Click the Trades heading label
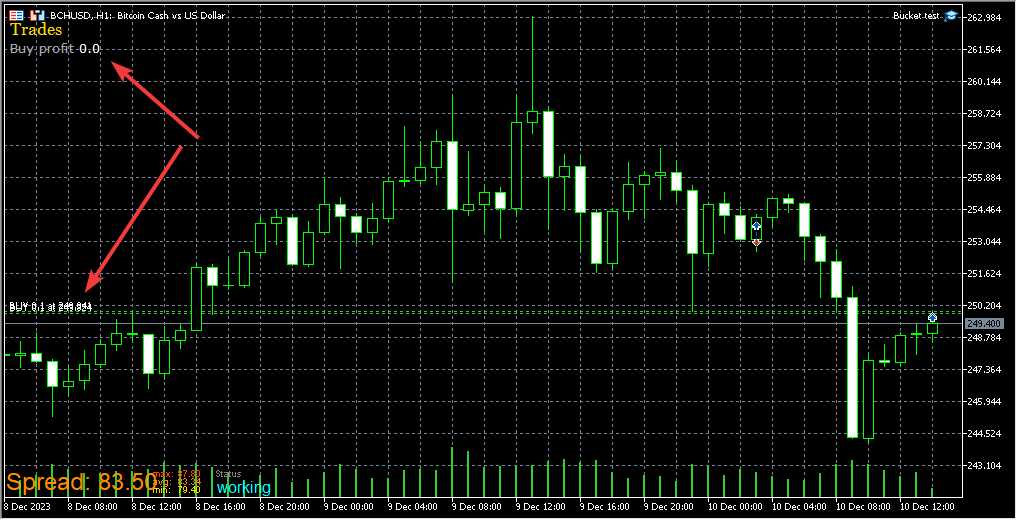This screenshot has width=1017, height=520. pos(36,29)
